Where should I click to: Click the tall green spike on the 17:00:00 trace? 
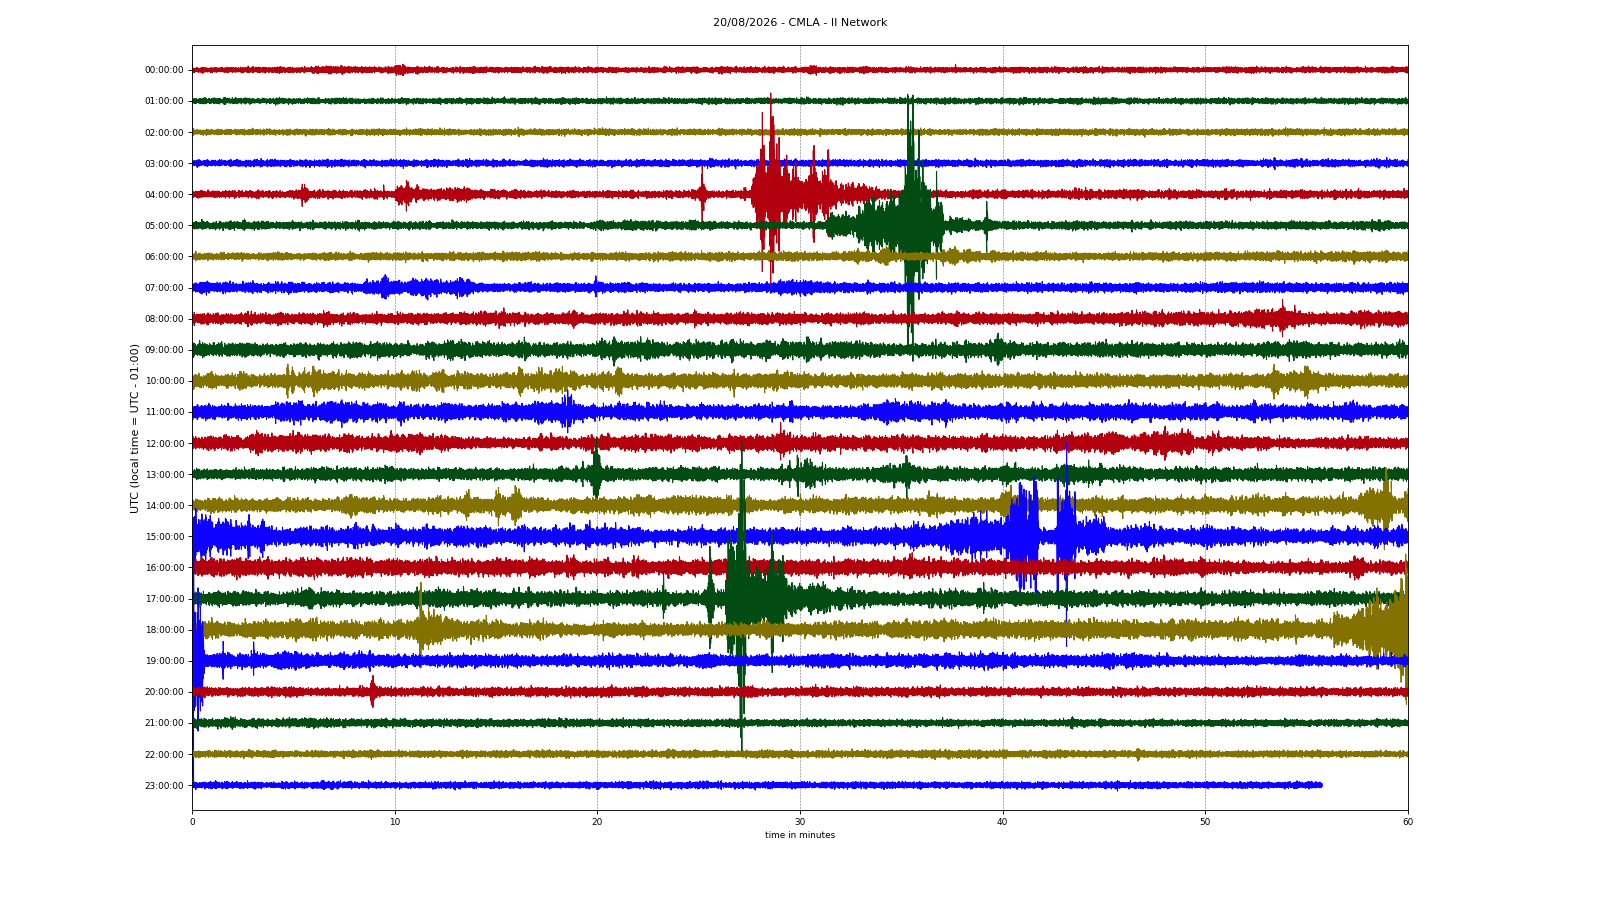point(741,598)
